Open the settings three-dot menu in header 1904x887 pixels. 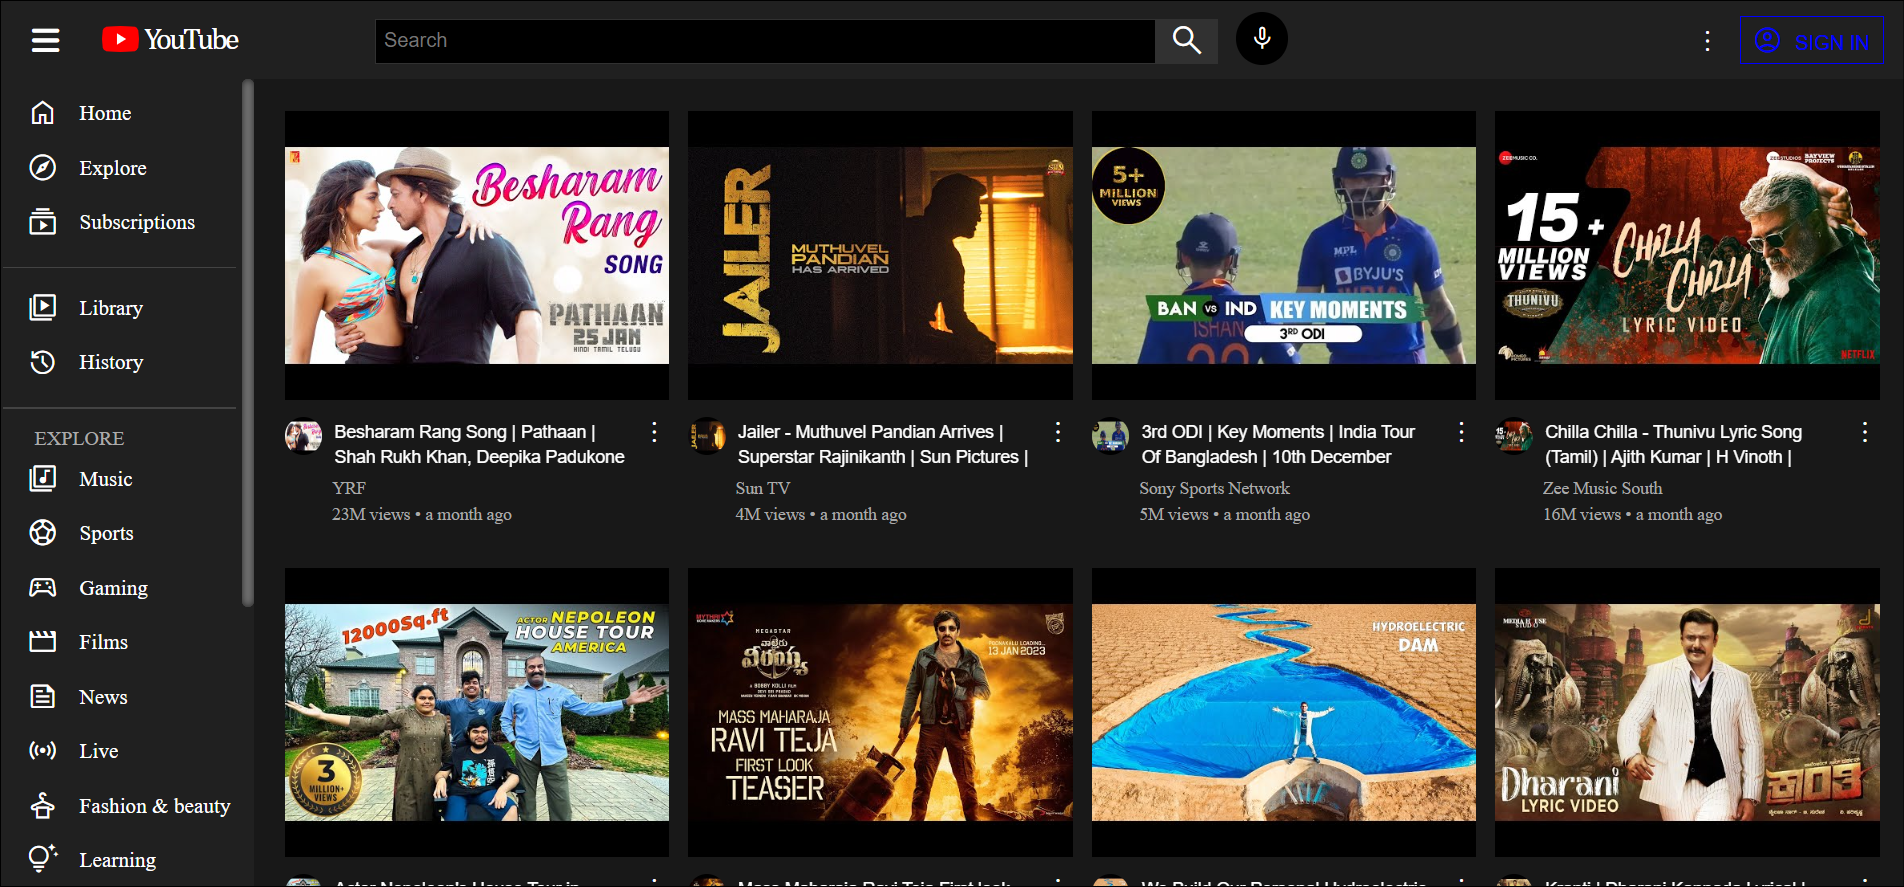(1707, 41)
